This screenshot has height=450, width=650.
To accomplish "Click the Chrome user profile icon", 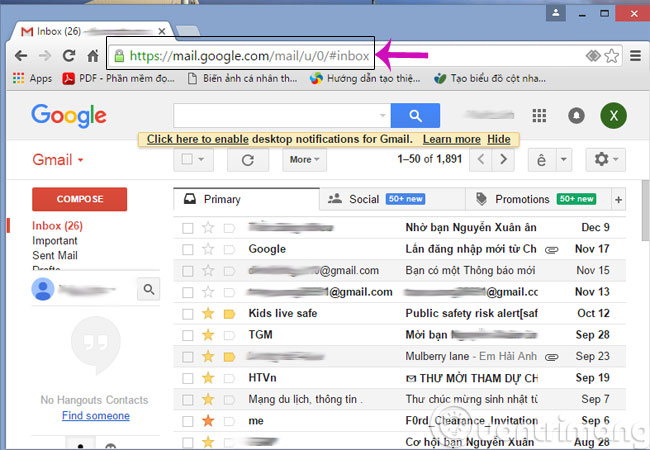I will coord(555,13).
